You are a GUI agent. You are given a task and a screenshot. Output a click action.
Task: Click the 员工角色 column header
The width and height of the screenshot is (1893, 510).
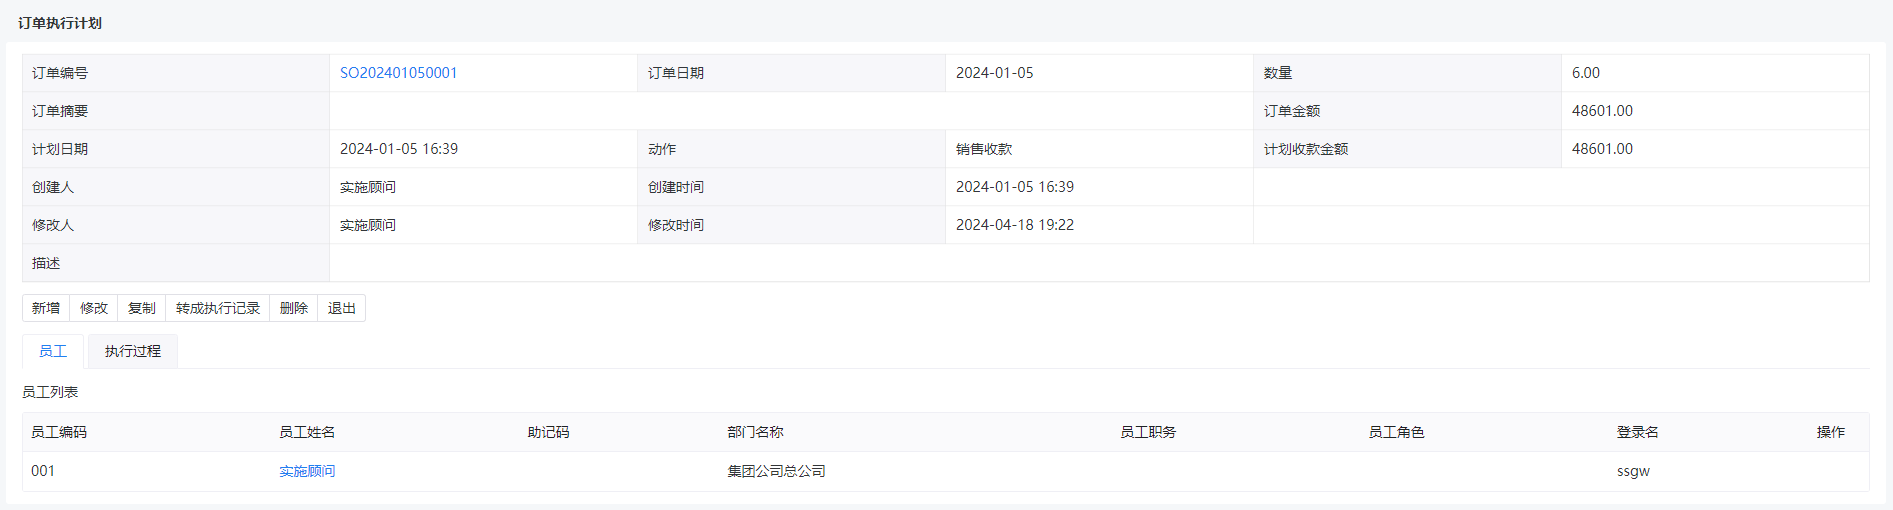point(1396,432)
